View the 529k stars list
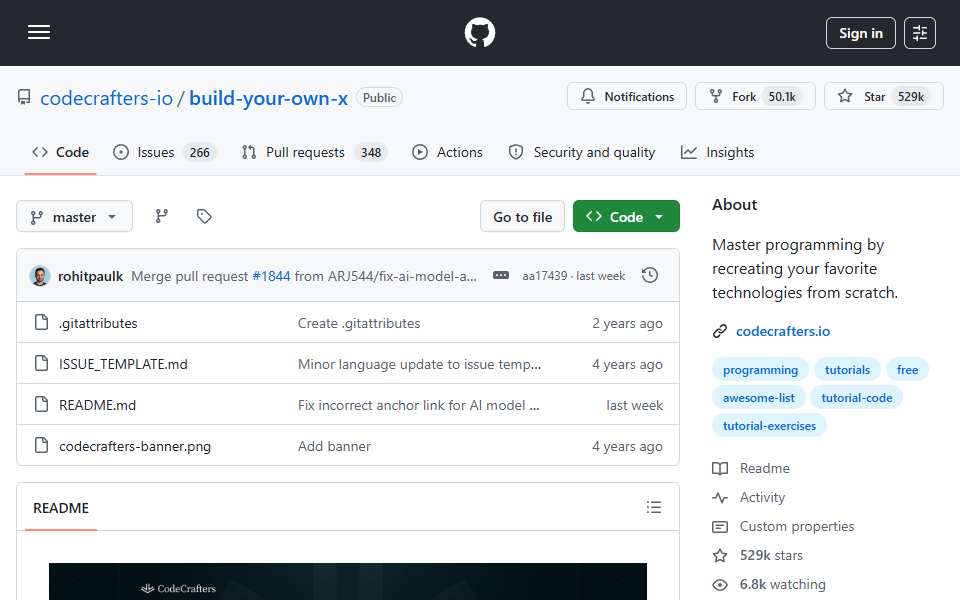This screenshot has width=960, height=600. click(x=758, y=555)
